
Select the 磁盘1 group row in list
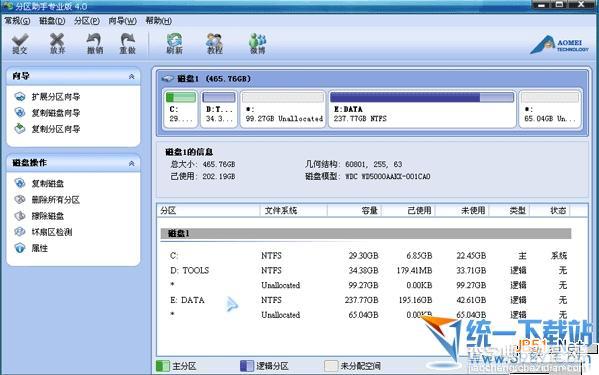[366, 233]
